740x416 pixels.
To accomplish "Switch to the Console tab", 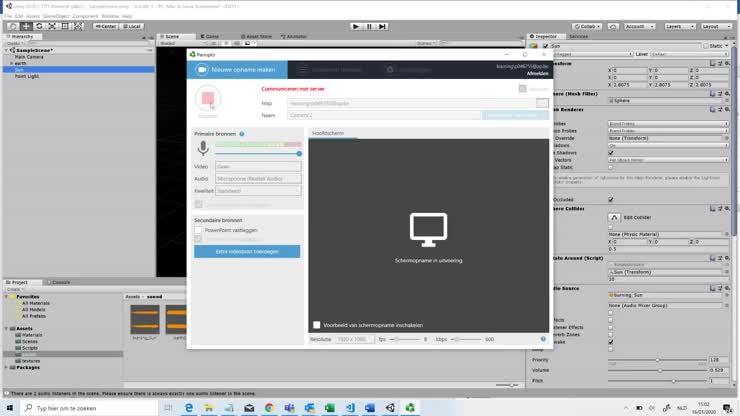I will (59, 282).
